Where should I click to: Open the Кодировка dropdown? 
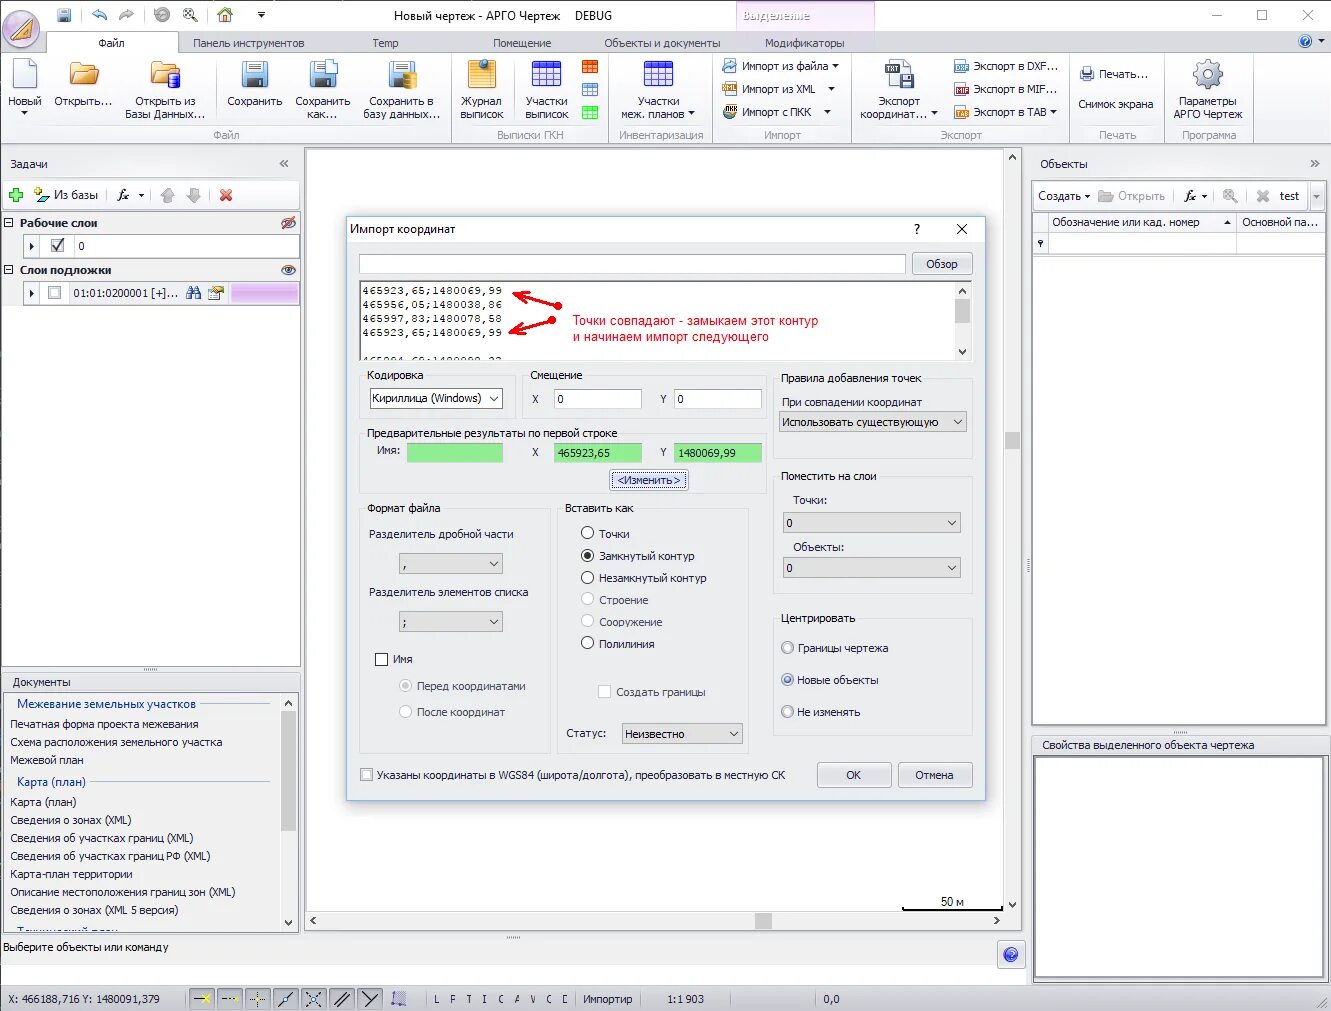(435, 398)
